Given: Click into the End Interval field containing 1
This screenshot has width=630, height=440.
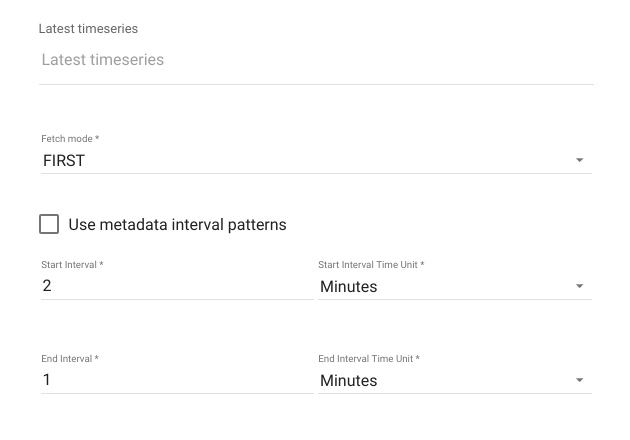Looking at the screenshot, I should 177,380.
